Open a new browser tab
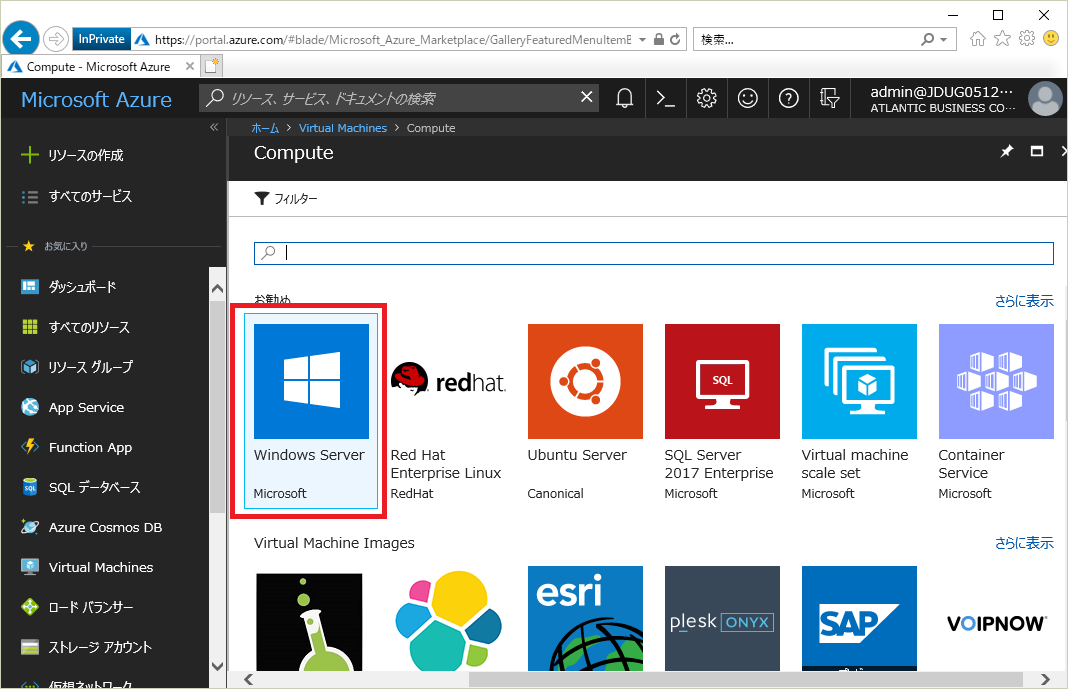The width and height of the screenshot is (1068, 689). click(212, 66)
